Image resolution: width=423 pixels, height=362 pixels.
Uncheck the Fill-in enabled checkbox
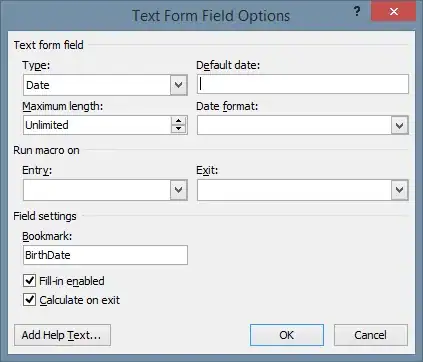[x=29, y=281]
